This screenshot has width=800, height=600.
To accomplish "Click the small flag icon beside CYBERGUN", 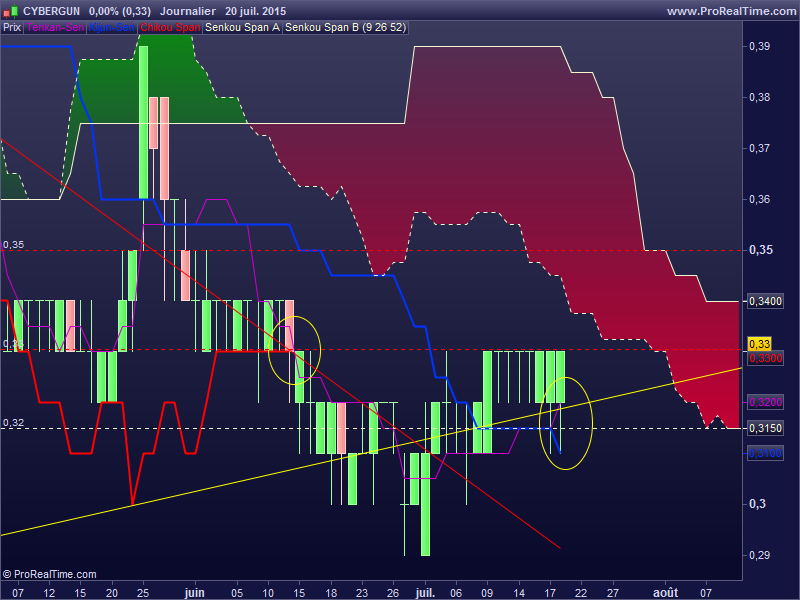I will click(x=10, y=10).
